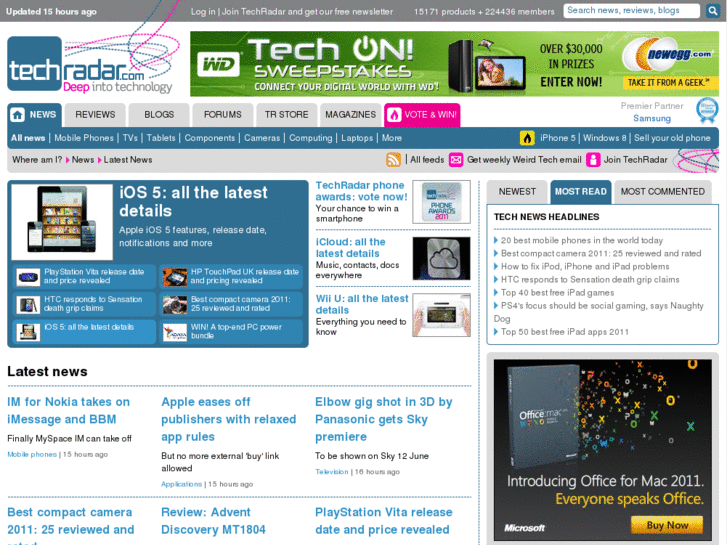Open the TR Store tab
The height and width of the screenshot is (545, 727).
[x=287, y=115]
